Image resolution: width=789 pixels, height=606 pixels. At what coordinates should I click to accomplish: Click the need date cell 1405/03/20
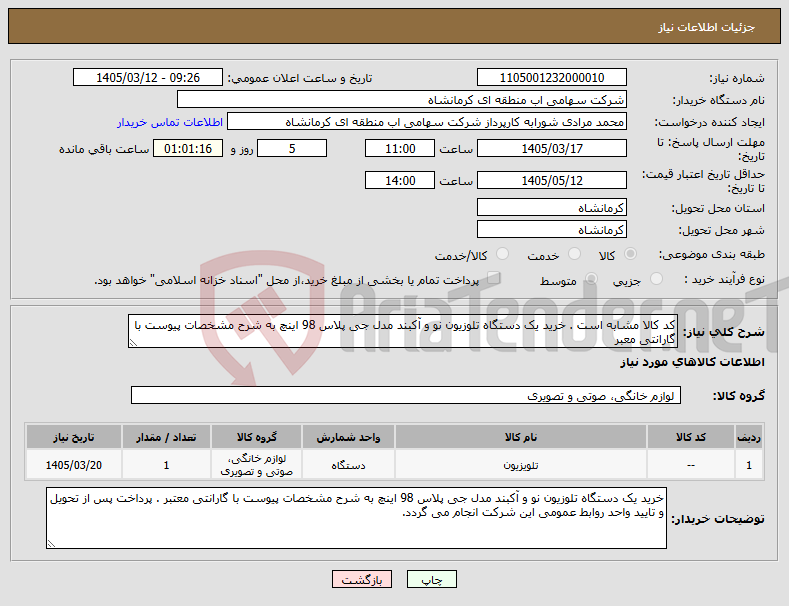coord(73,465)
